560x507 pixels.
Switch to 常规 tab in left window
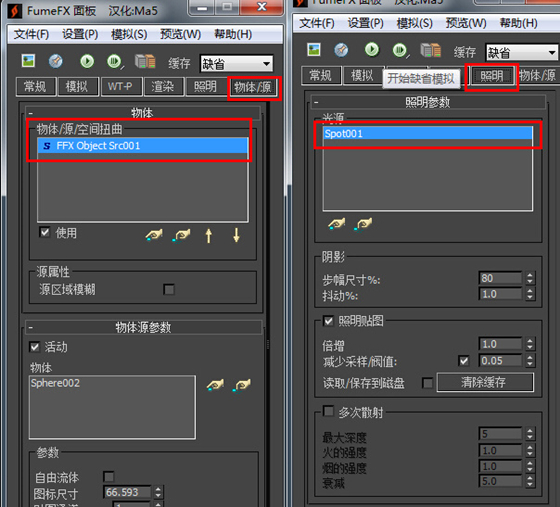[x=35, y=87]
